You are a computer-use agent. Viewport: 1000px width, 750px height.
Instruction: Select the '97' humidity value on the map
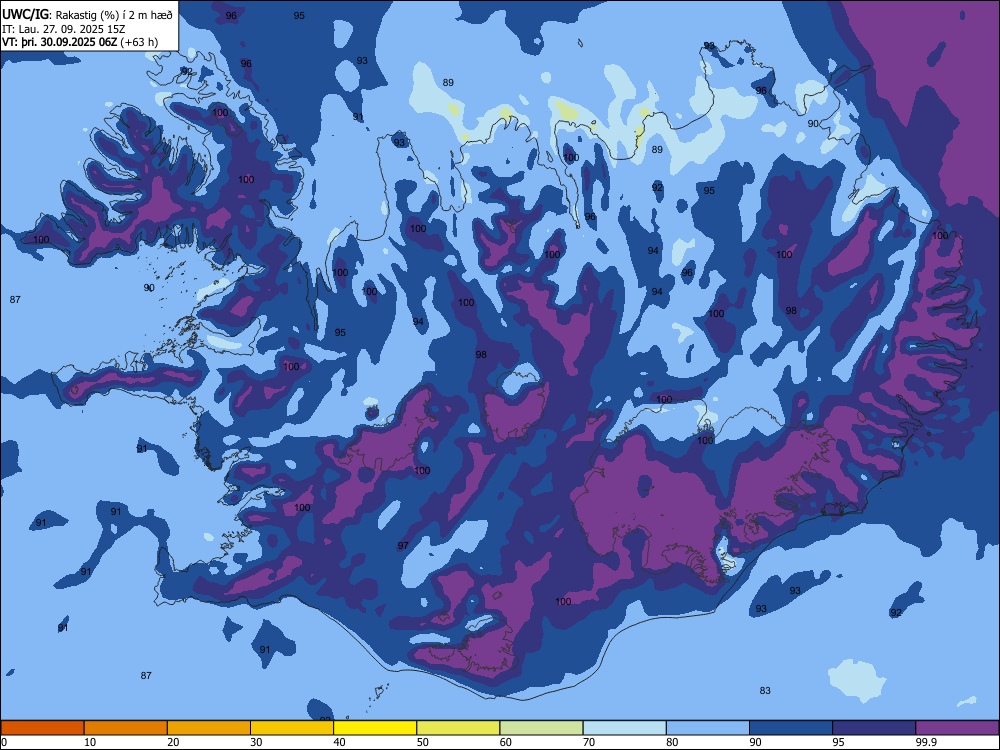(x=403, y=546)
